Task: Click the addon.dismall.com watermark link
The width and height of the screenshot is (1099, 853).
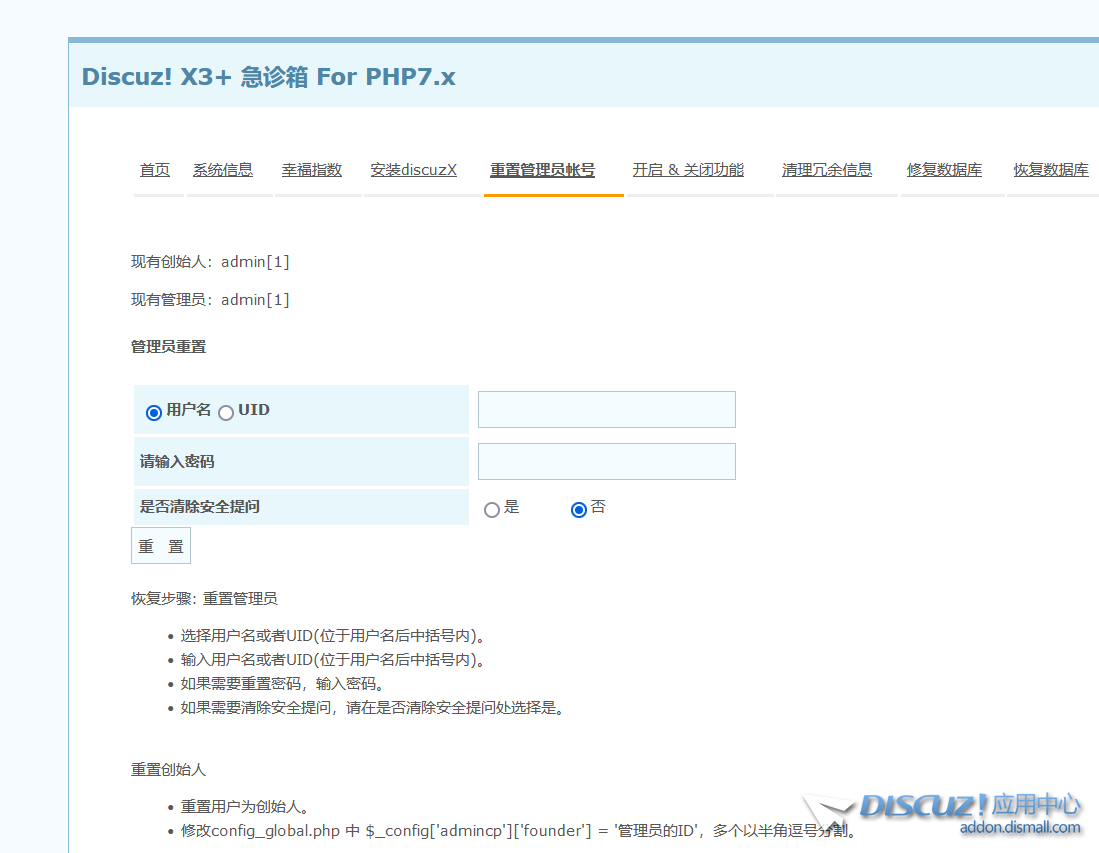Action: tap(1020, 828)
